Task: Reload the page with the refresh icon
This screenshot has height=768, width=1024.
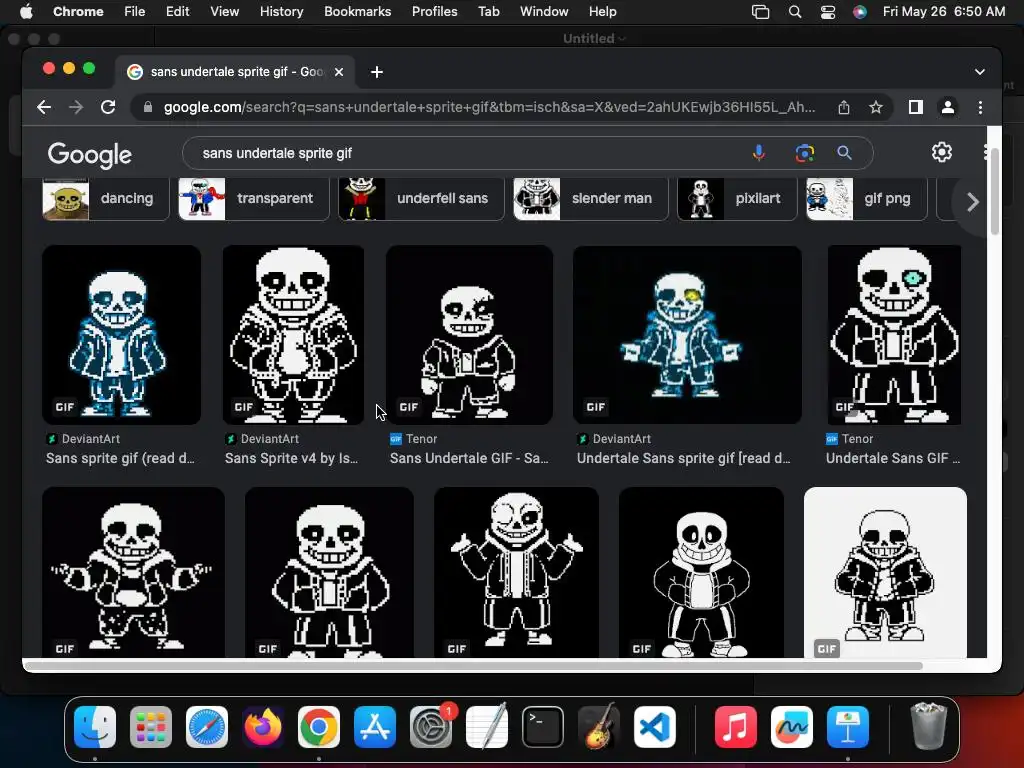Action: 108,107
